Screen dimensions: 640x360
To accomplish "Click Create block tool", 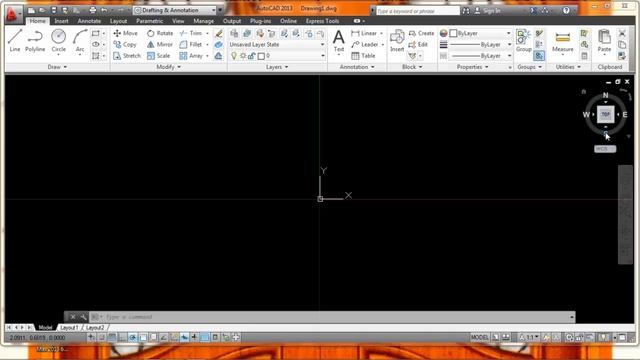I will pos(421,33).
